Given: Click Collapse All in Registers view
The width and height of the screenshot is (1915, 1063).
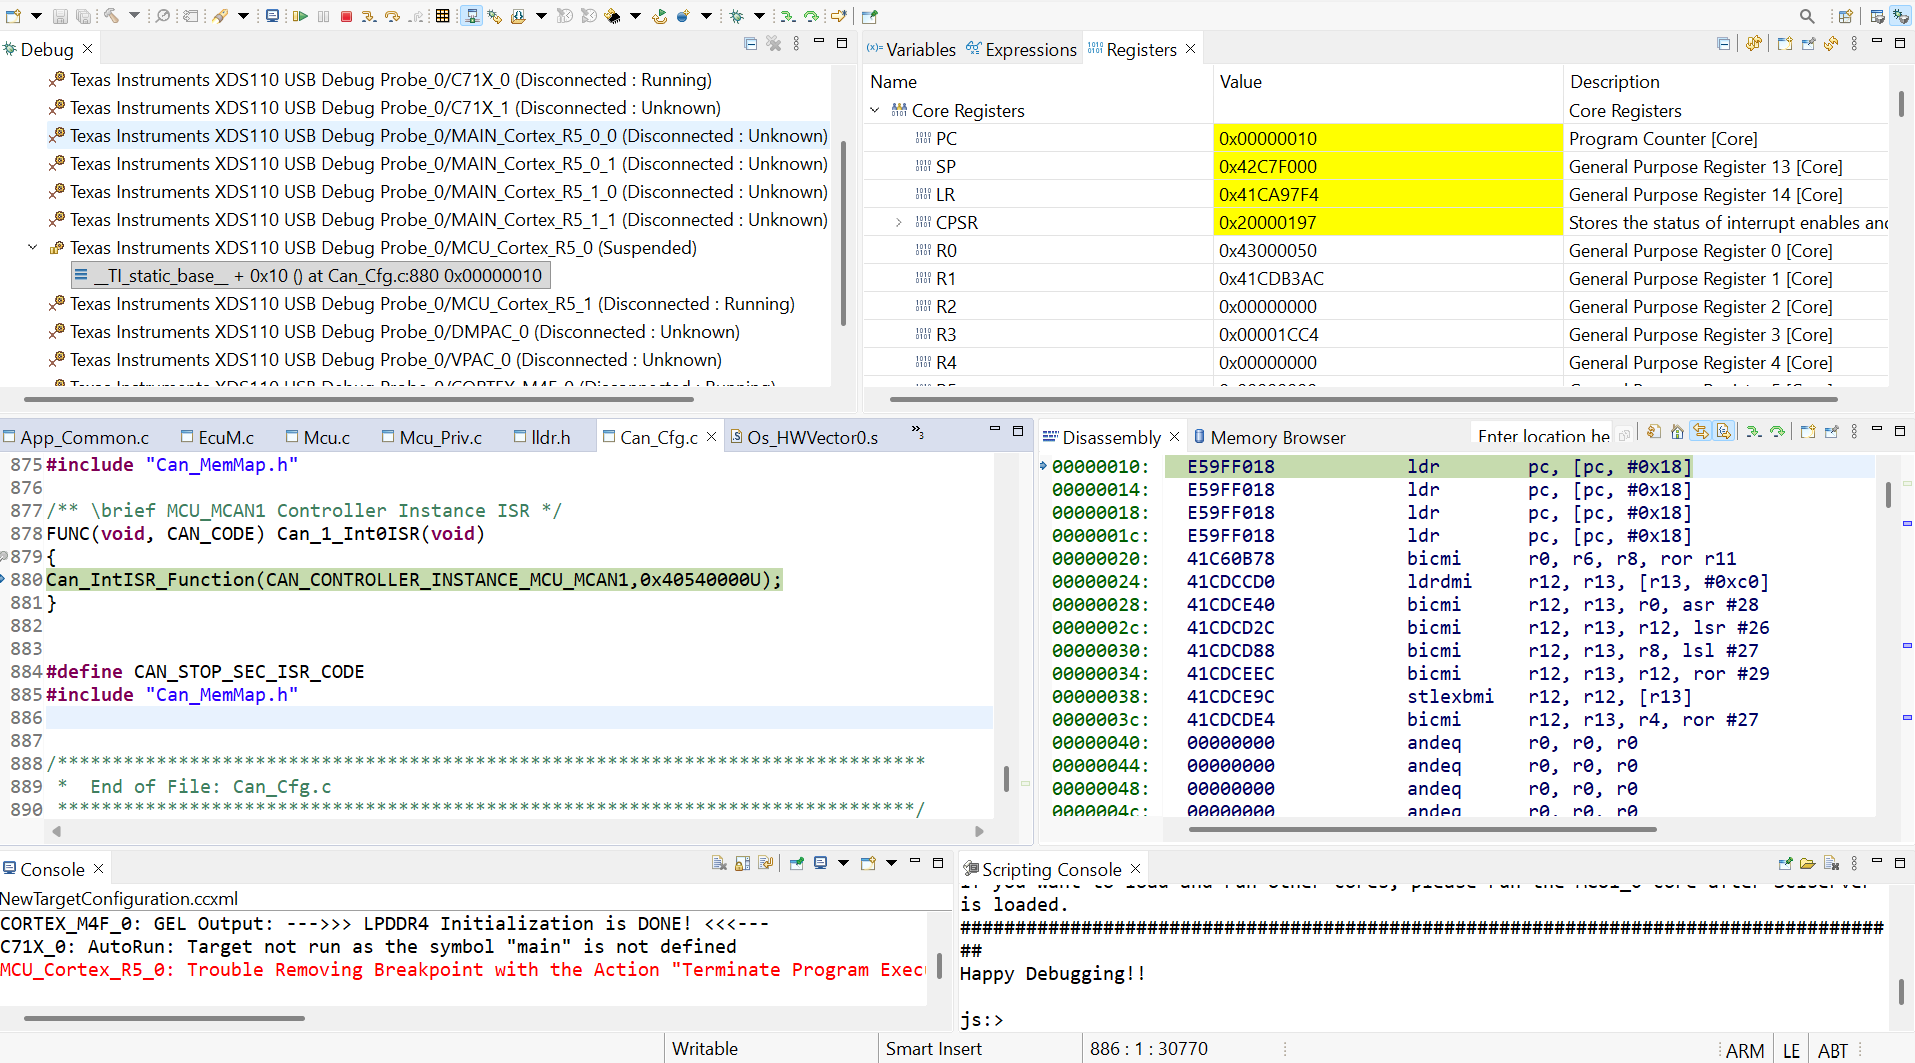Looking at the screenshot, I should pyautogui.click(x=1723, y=43).
